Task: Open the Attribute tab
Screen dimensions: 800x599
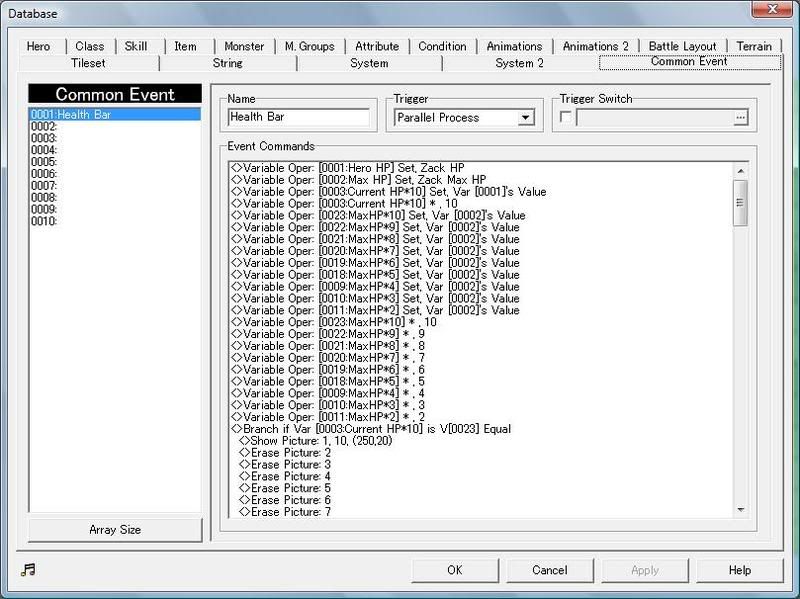Action: coord(377,46)
